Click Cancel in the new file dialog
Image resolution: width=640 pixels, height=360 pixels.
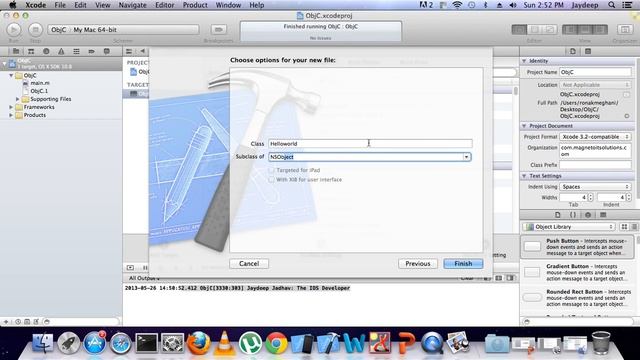click(x=249, y=264)
